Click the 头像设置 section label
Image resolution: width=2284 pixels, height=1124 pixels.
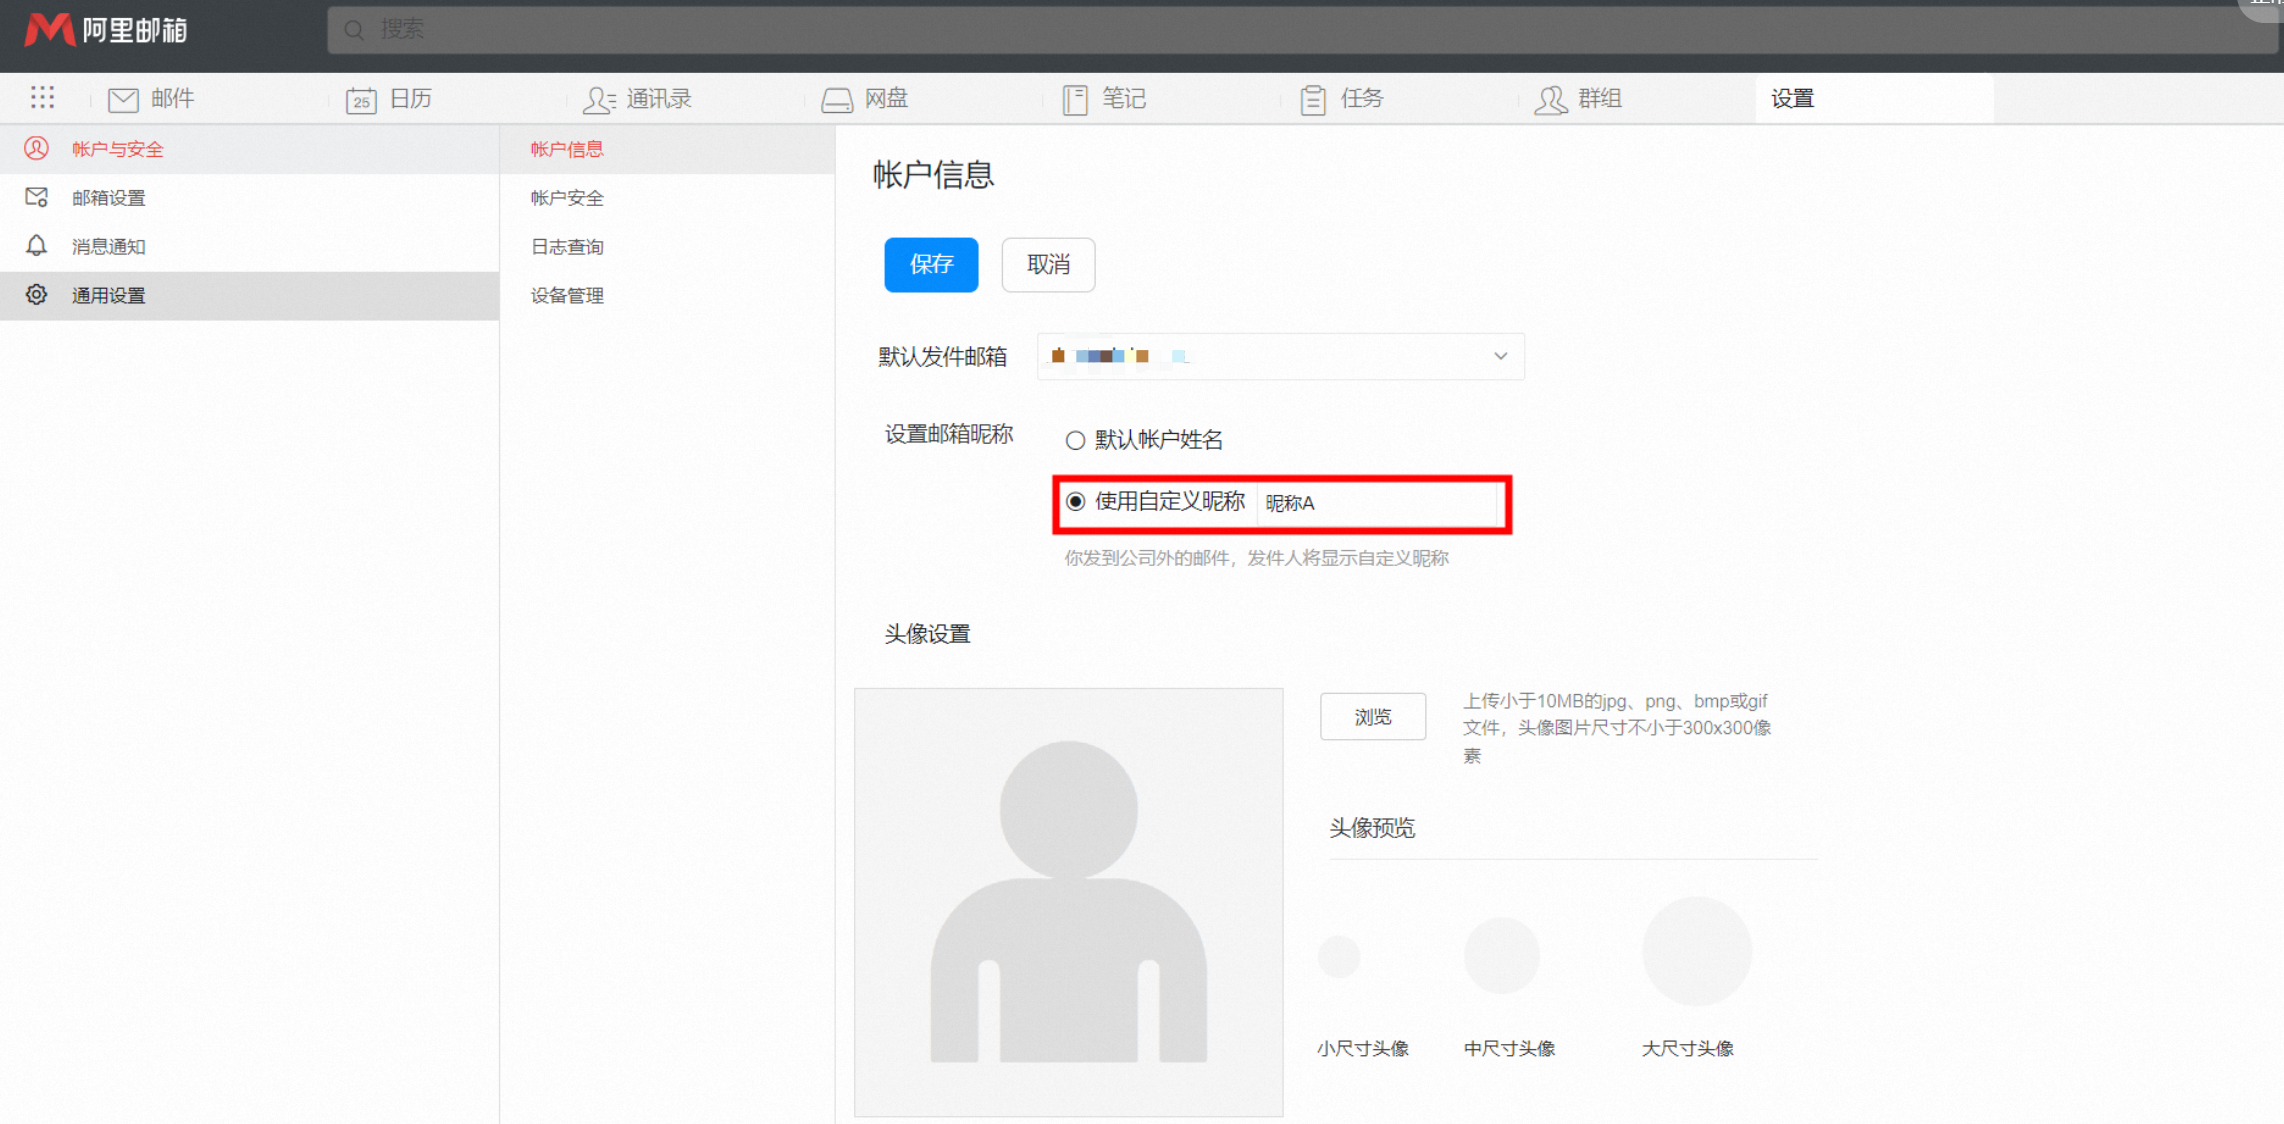(927, 634)
